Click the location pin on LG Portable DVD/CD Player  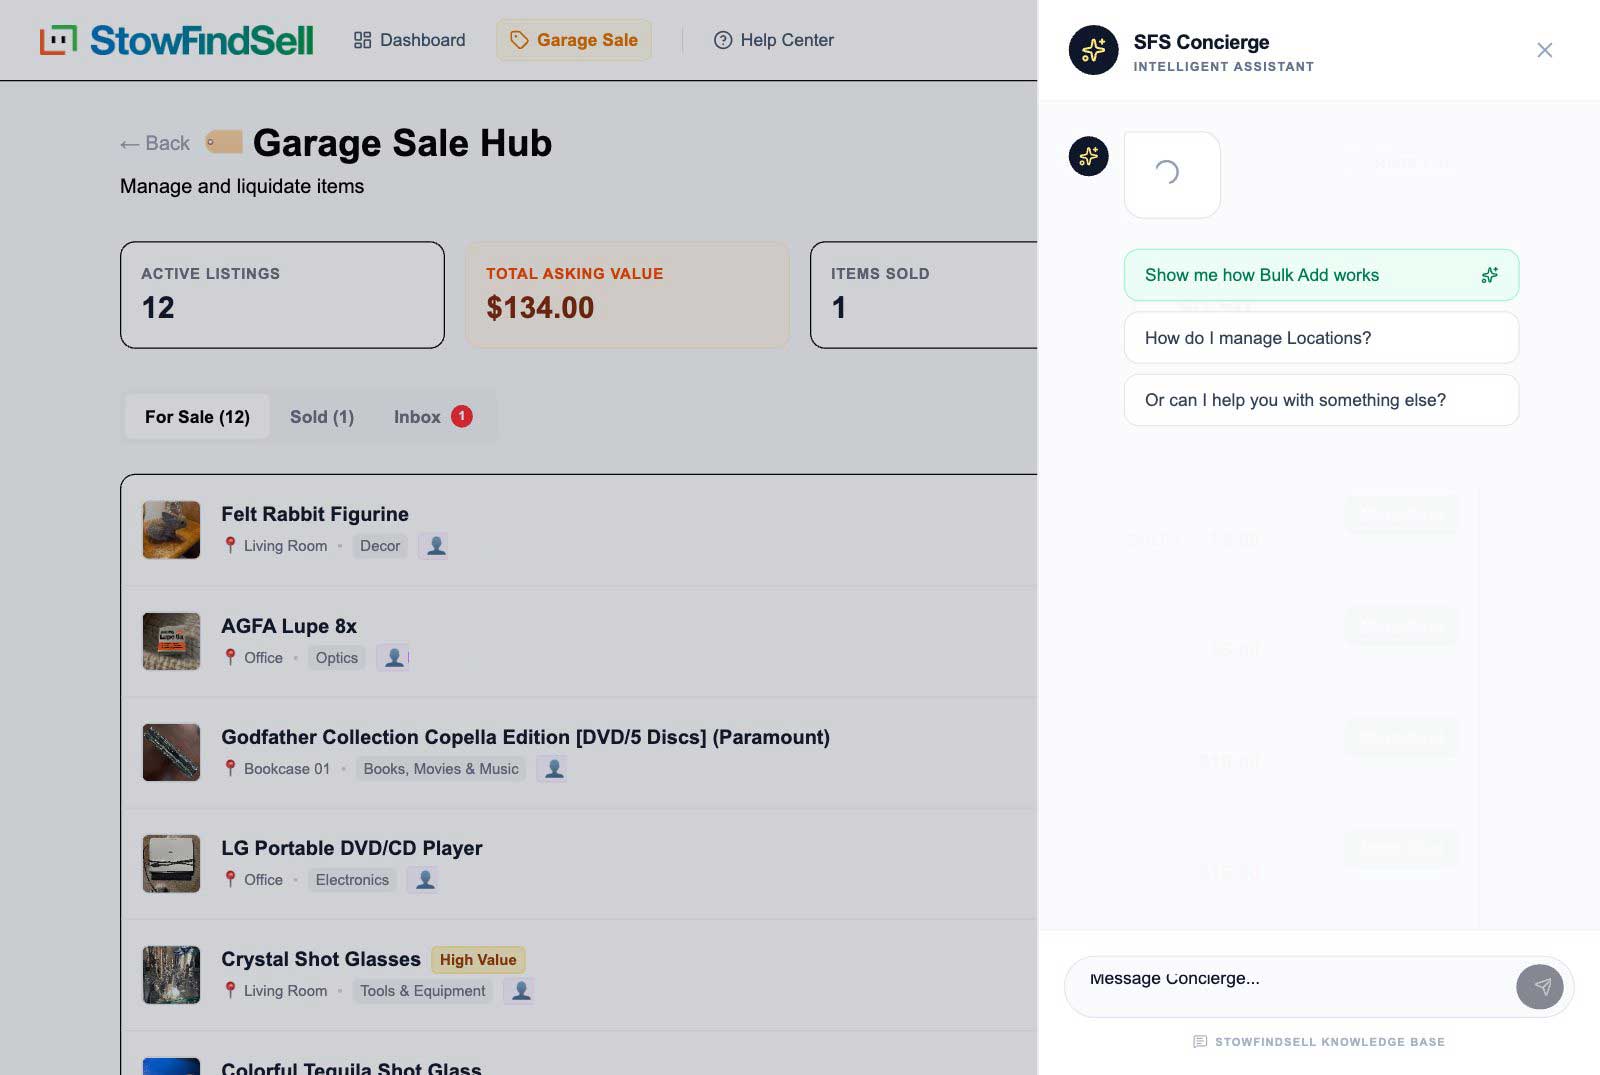point(230,880)
